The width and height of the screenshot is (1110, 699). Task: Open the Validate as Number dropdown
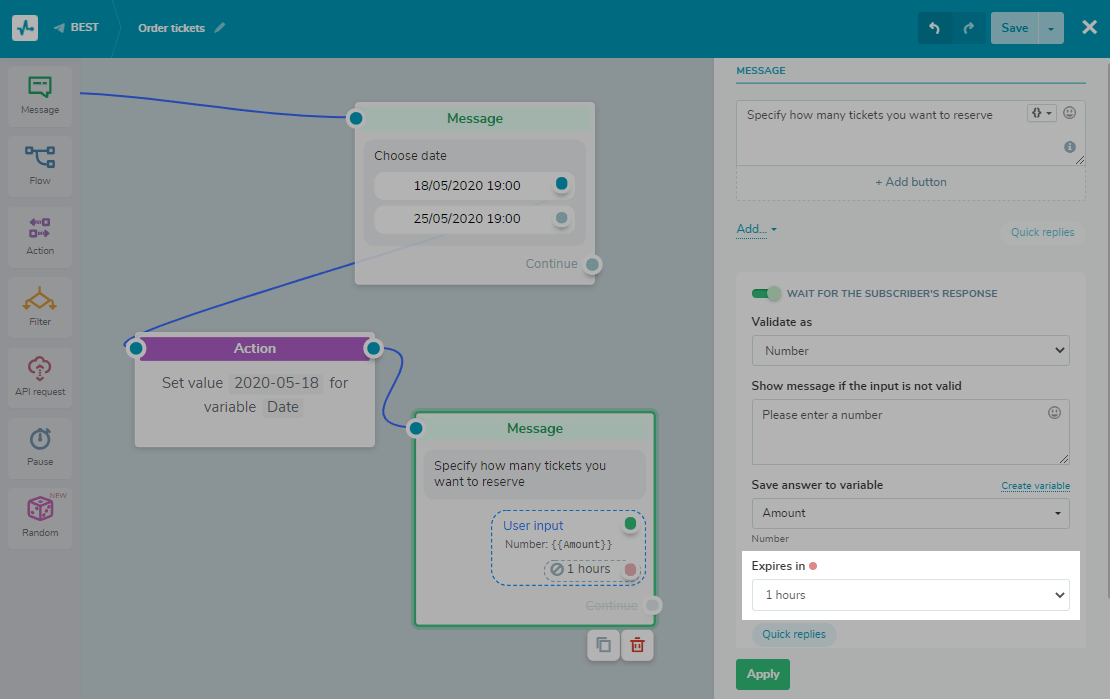(x=910, y=351)
